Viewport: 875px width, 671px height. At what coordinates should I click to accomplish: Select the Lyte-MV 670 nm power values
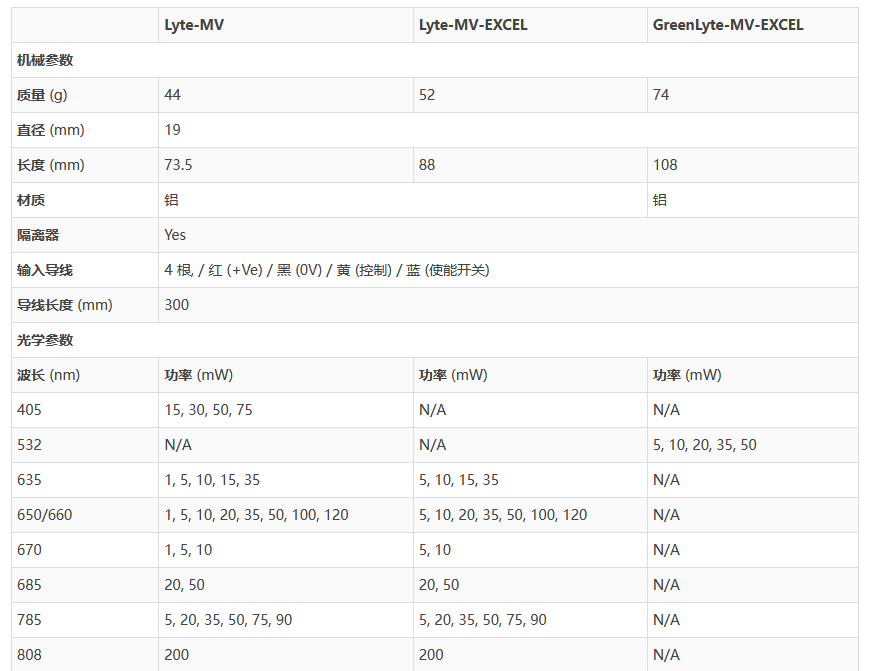click(188, 550)
